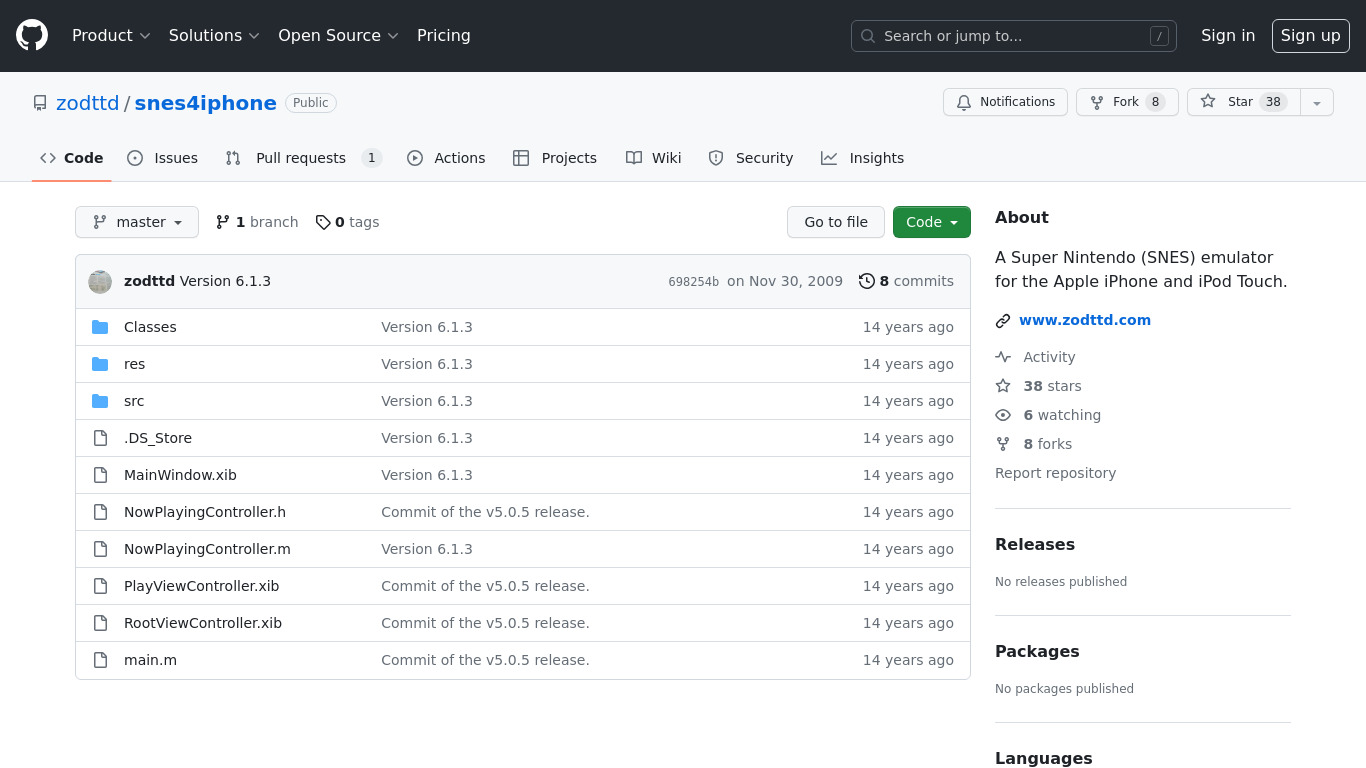Viewport: 1366px width, 768px height.
Task: Click the Sign in link
Action: 1228,35
